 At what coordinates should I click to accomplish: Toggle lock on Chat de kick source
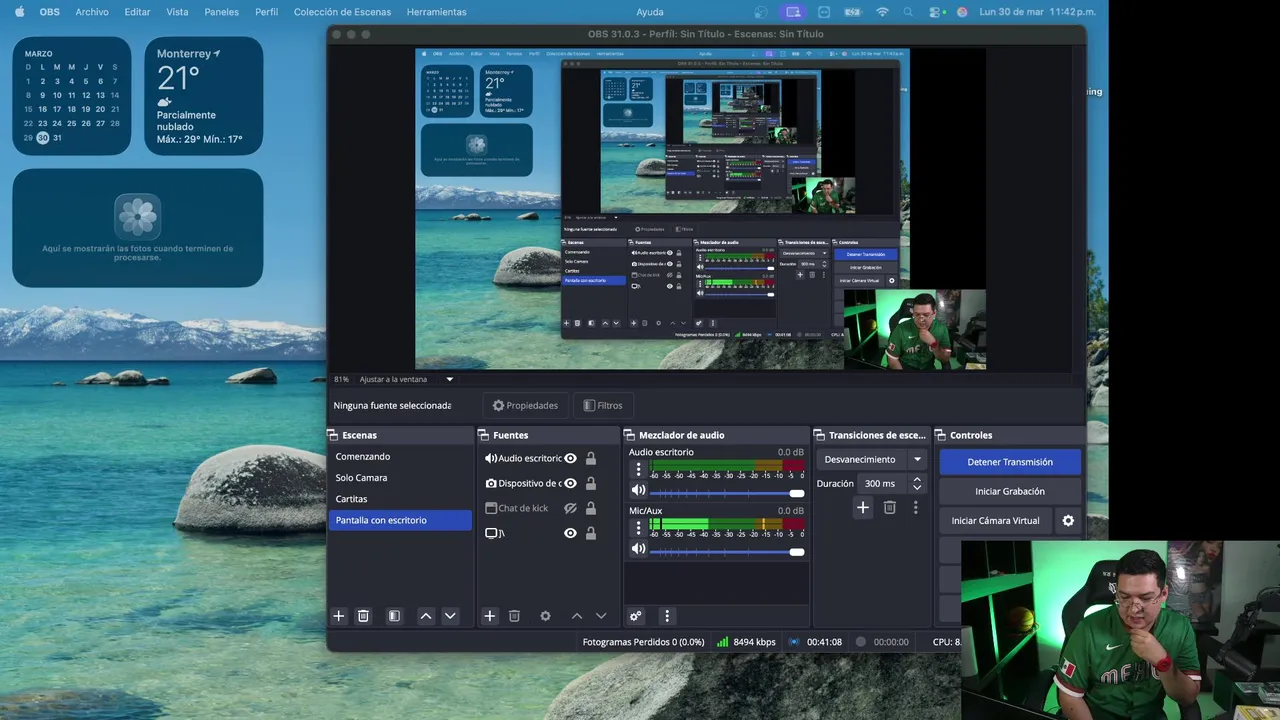coord(591,508)
